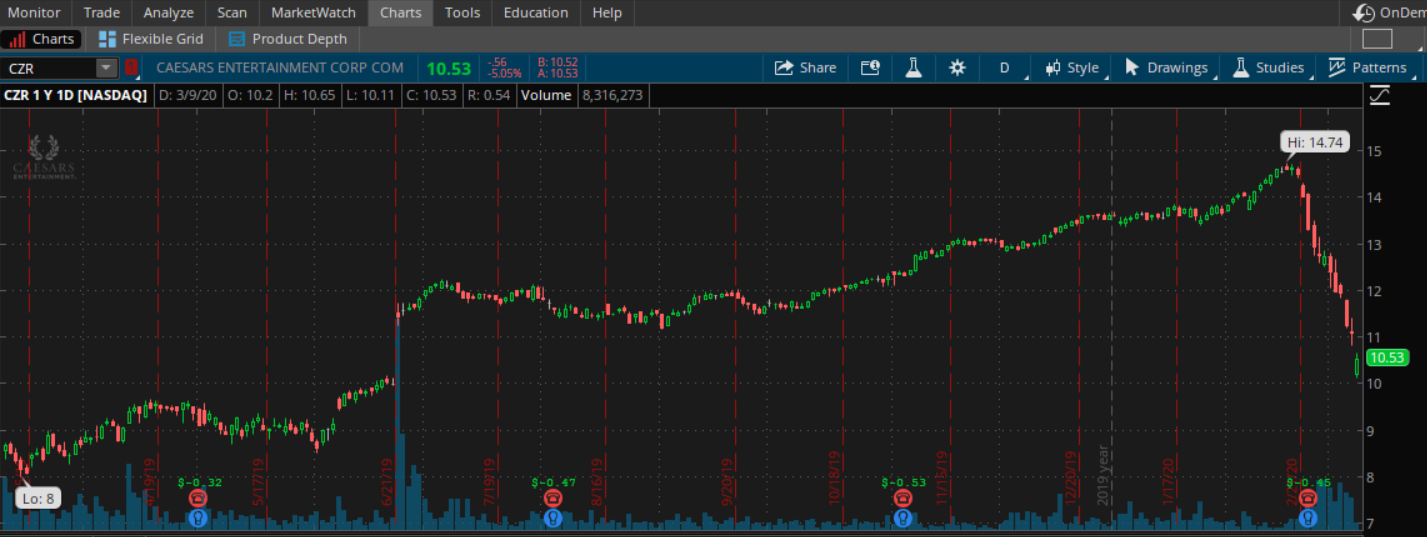Click the close value C: 10.53
Viewport: 1427px width, 537px height.
pyautogui.click(x=433, y=95)
